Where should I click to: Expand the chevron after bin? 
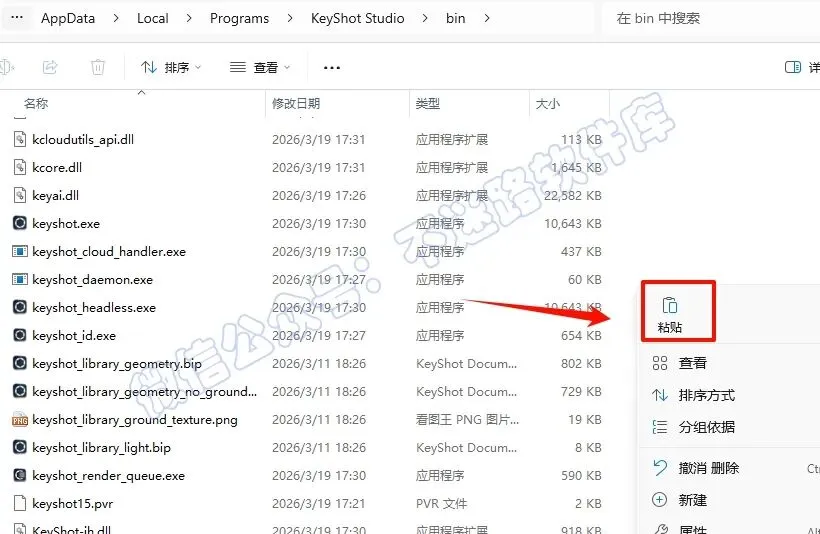coord(487,18)
